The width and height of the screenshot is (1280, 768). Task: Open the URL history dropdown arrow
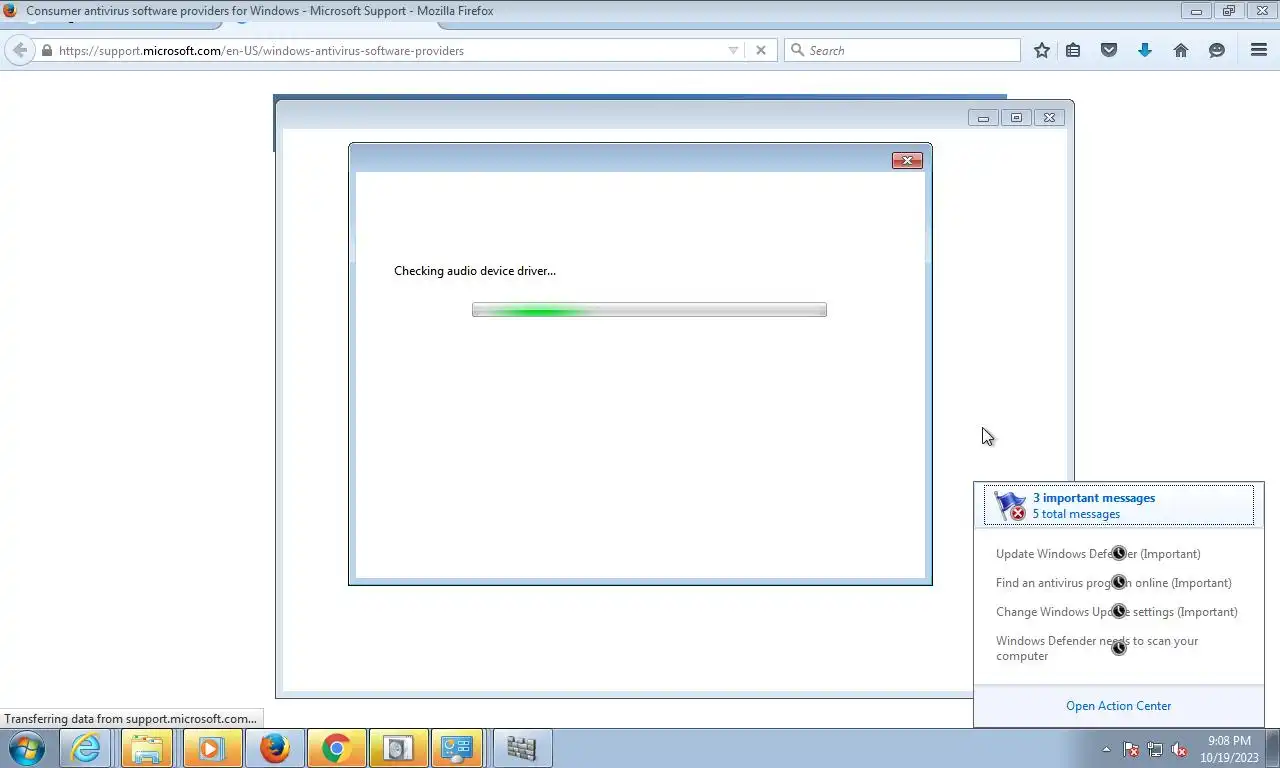733,50
